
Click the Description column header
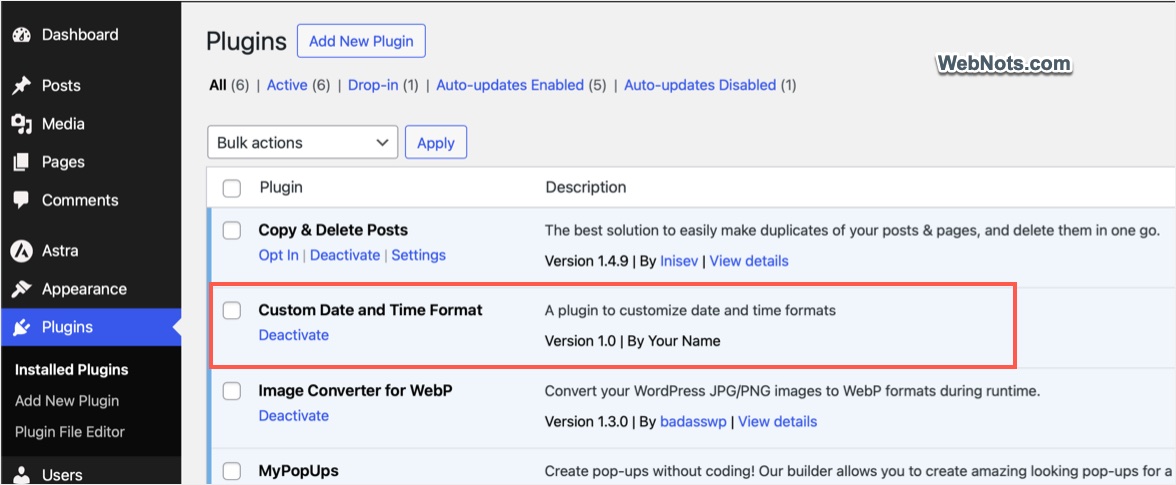tap(586, 187)
